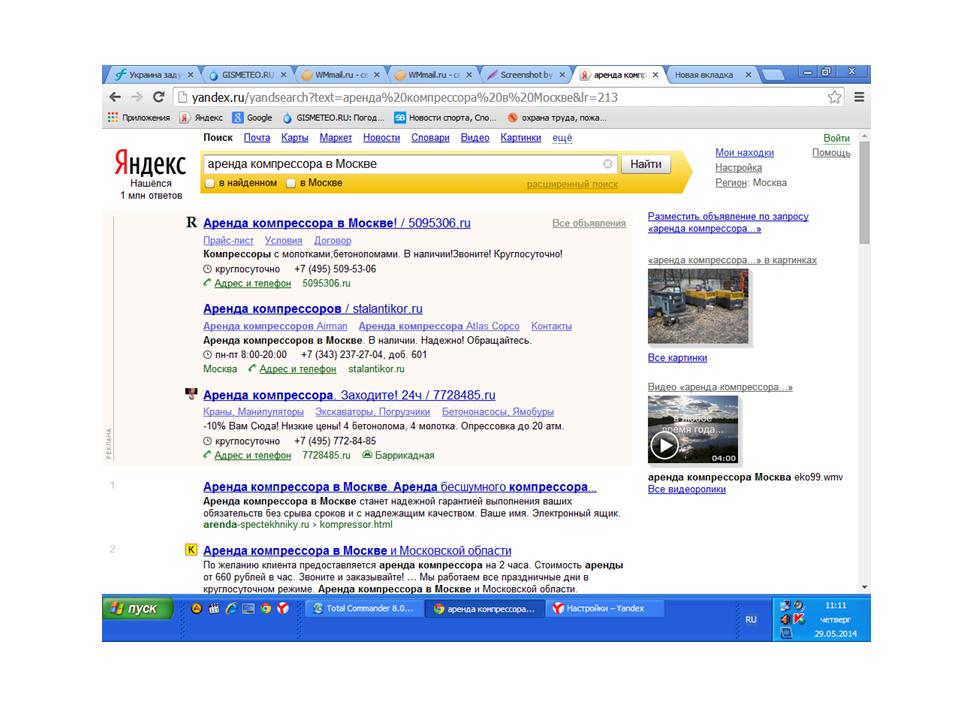Open the 'Аренда компрессоров / stalantikor.ru' ad

[313, 309]
